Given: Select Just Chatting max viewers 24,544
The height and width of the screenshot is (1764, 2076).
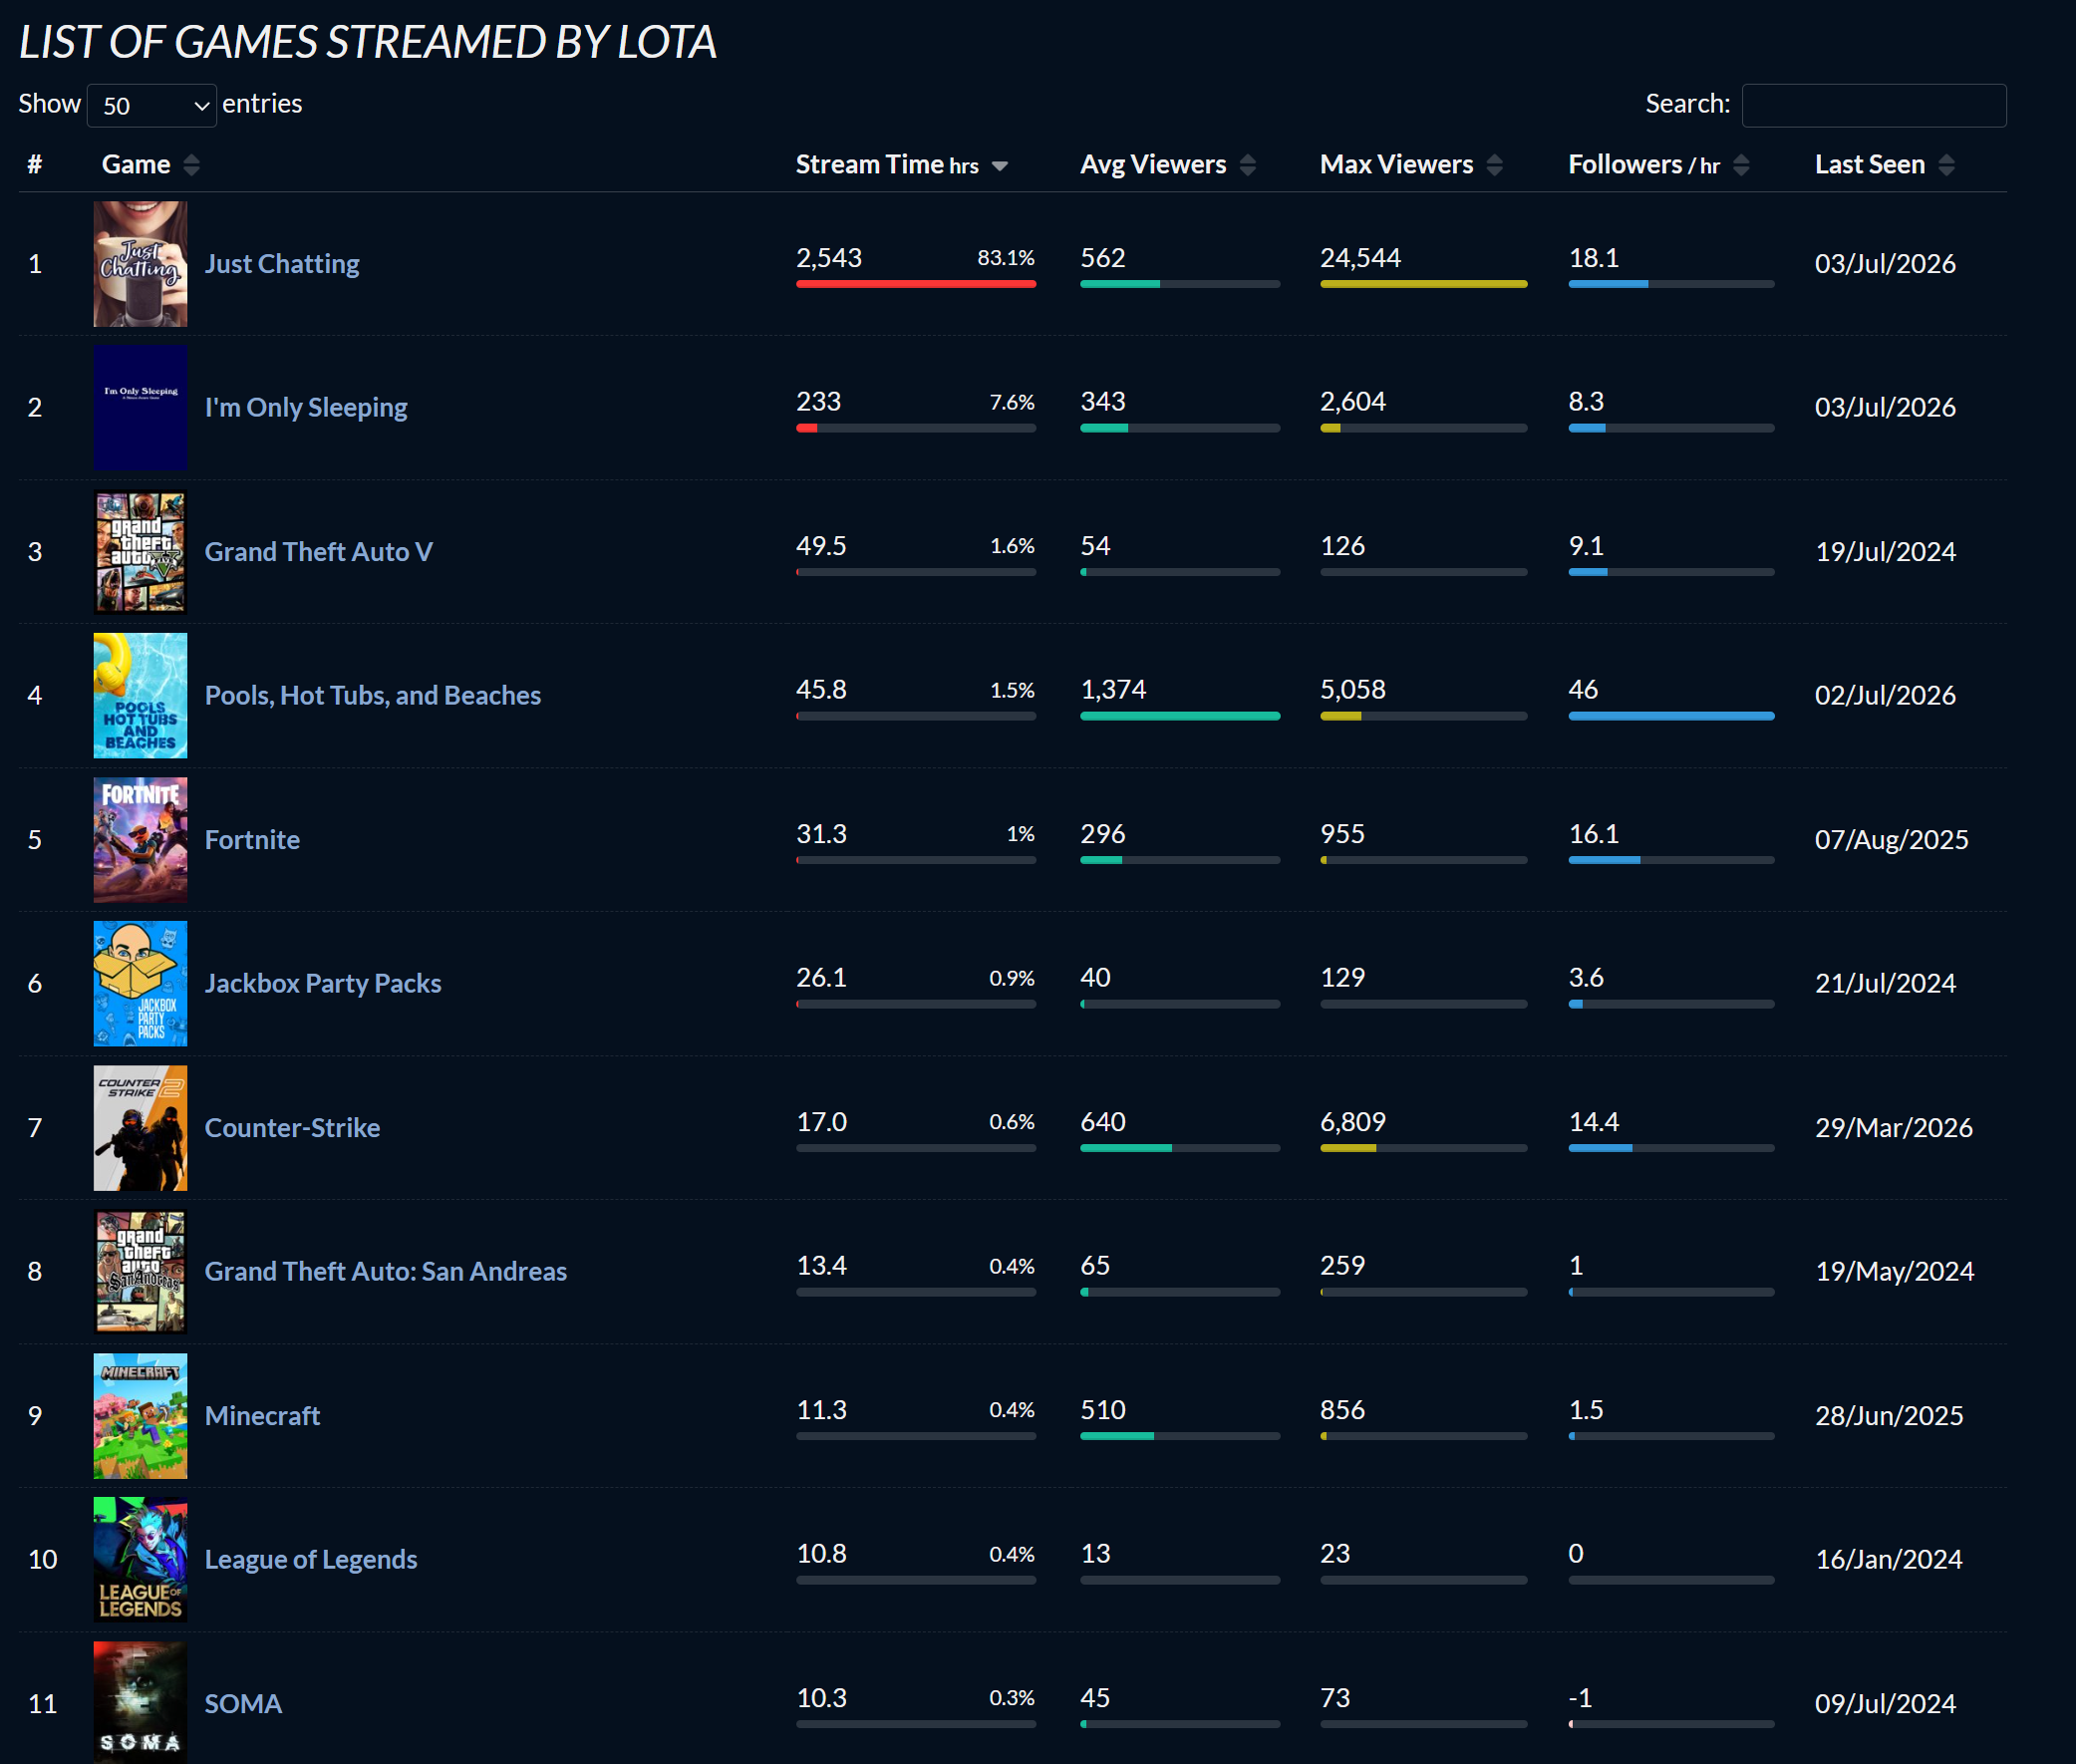Looking at the screenshot, I should click(x=1360, y=258).
